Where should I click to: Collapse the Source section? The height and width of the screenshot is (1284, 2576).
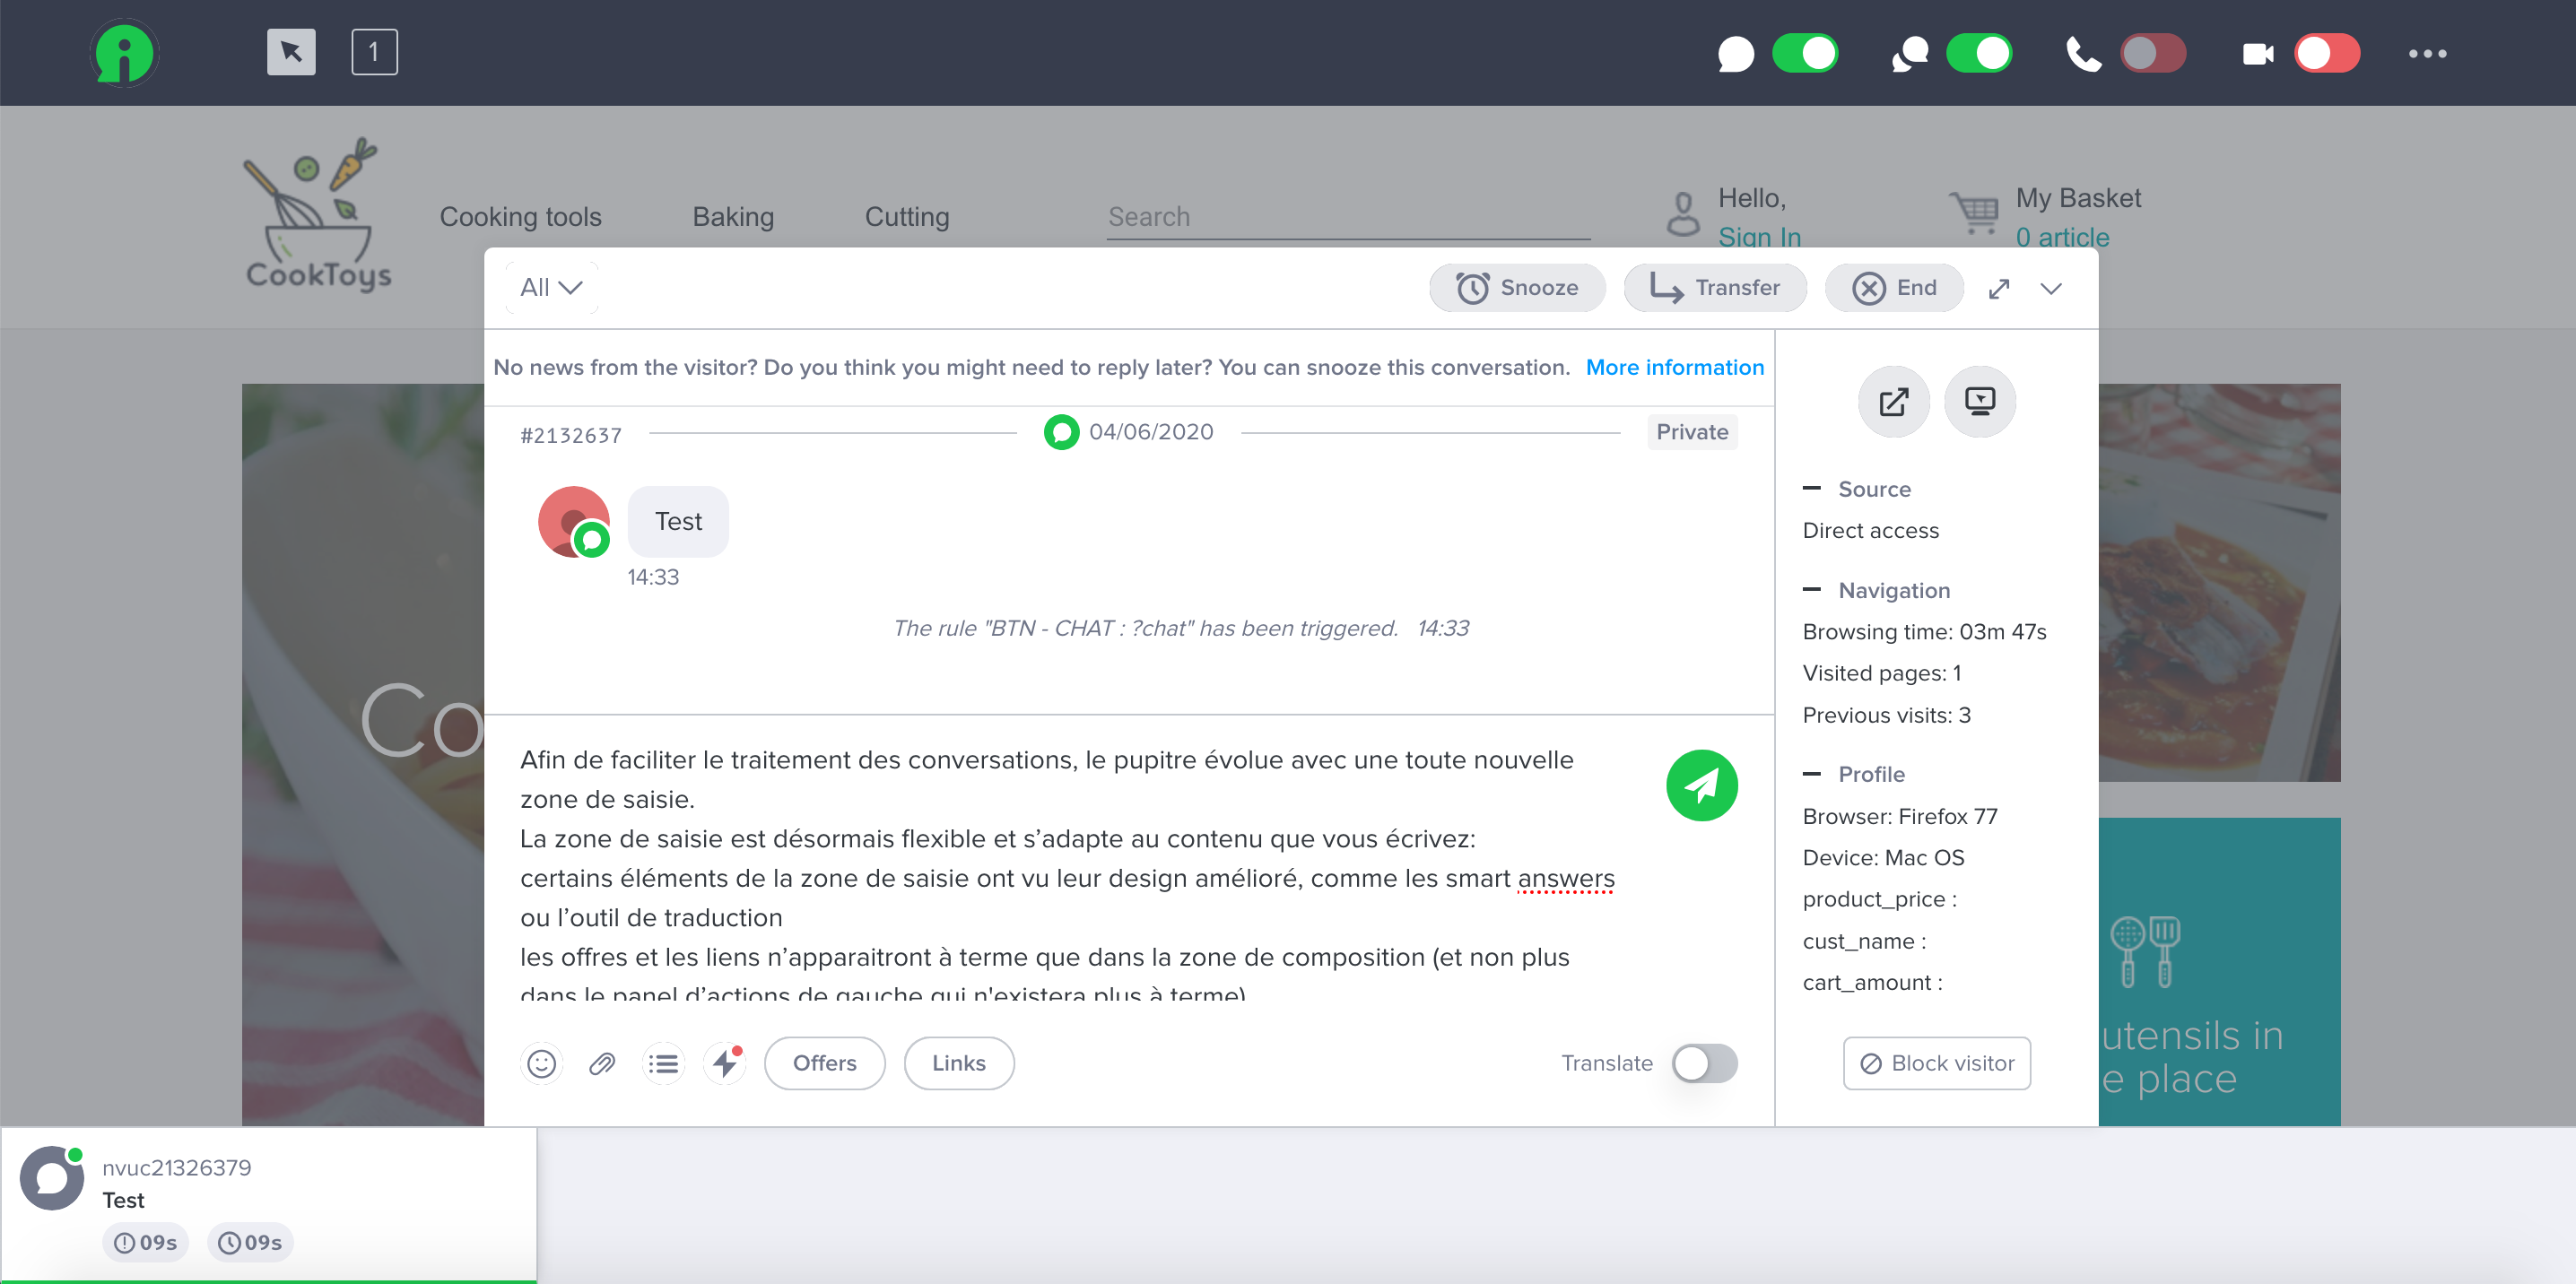(x=1812, y=489)
